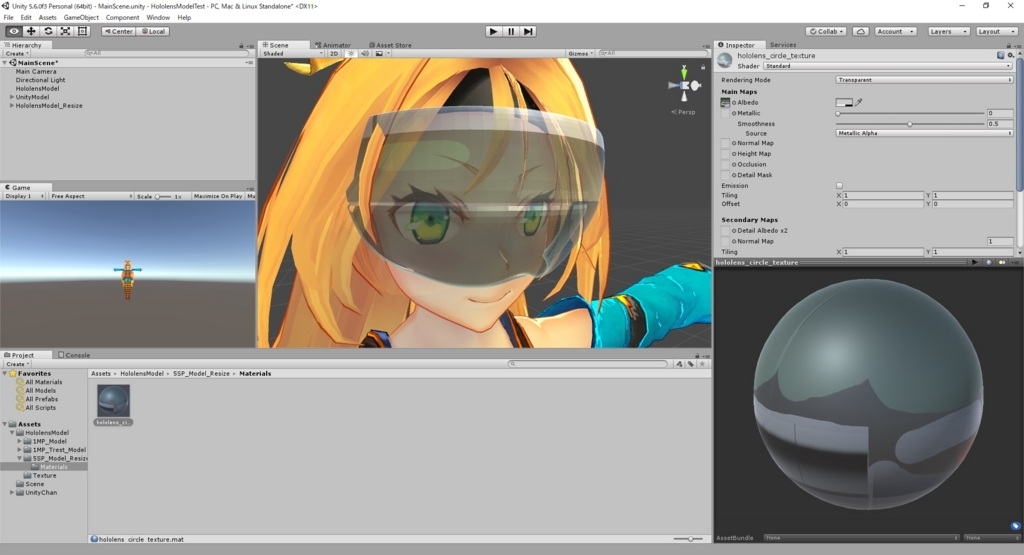Open scene effects image dropdown
Viewport: 1024px width, 555px height.
pyautogui.click(x=382, y=54)
